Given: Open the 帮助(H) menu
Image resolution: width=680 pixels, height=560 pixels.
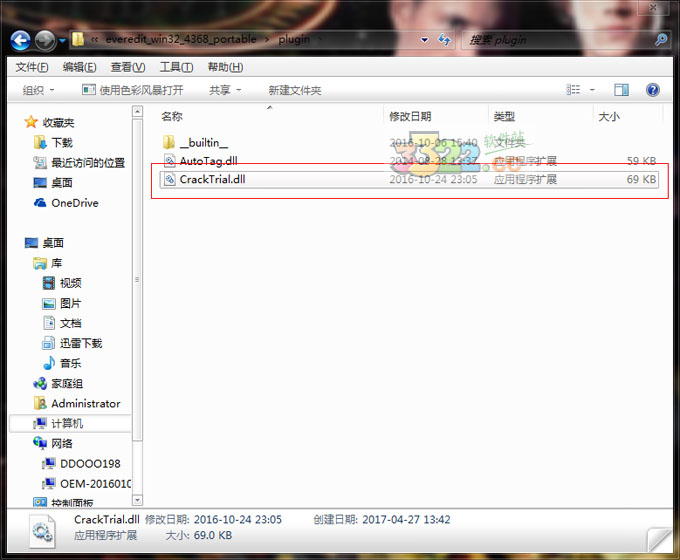Looking at the screenshot, I should point(226,67).
